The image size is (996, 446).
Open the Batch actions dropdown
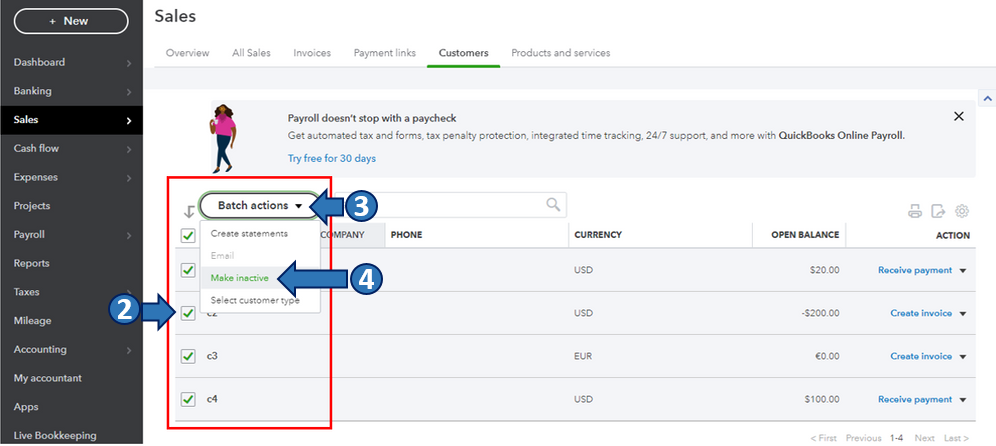pyautogui.click(x=260, y=206)
